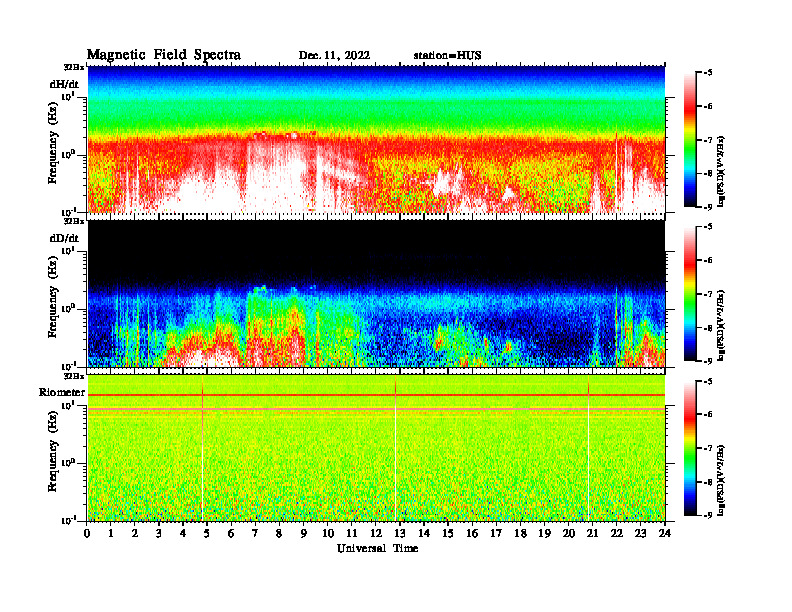Click the hour '2' tick label
Screen dimensions: 792x612
pyautogui.click(x=135, y=534)
